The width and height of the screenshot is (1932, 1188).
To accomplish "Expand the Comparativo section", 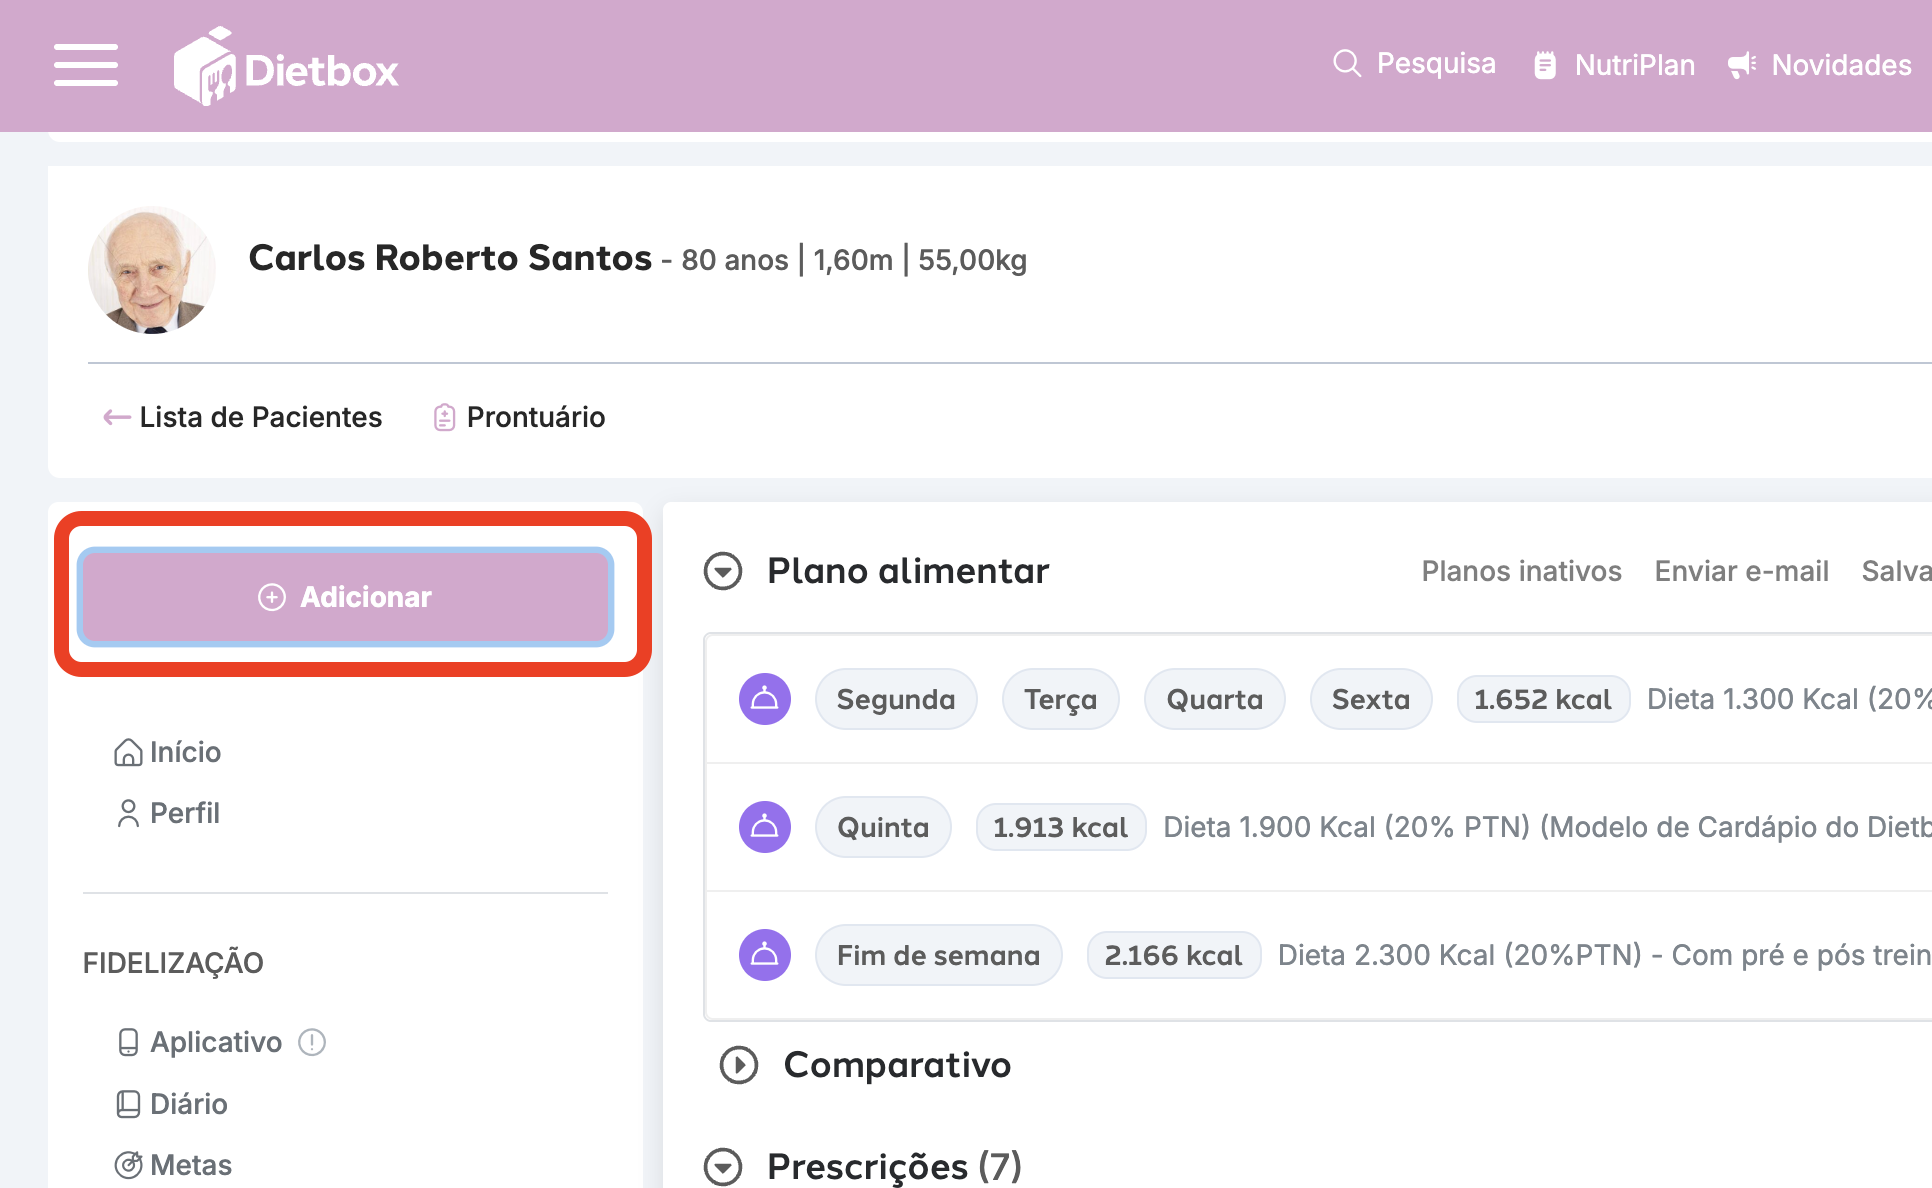I will click(739, 1065).
